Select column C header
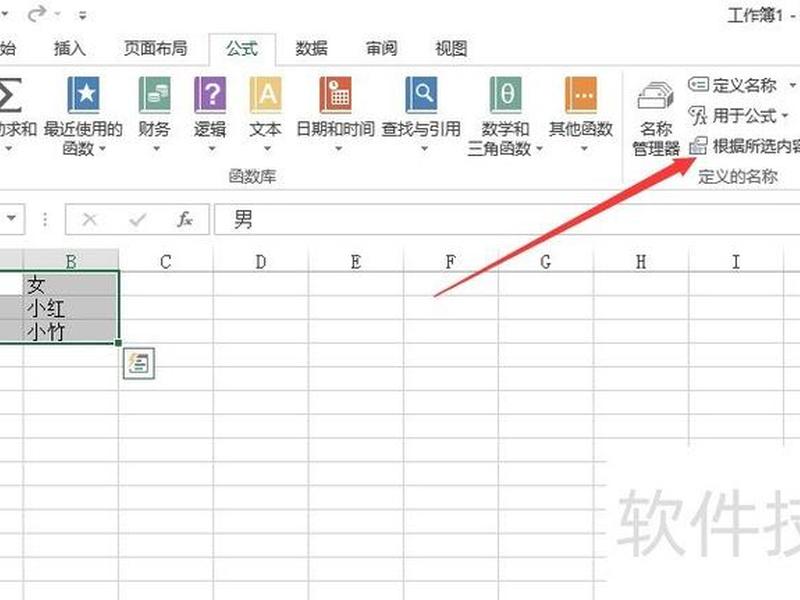Viewport: 800px width, 600px height. coord(166,261)
